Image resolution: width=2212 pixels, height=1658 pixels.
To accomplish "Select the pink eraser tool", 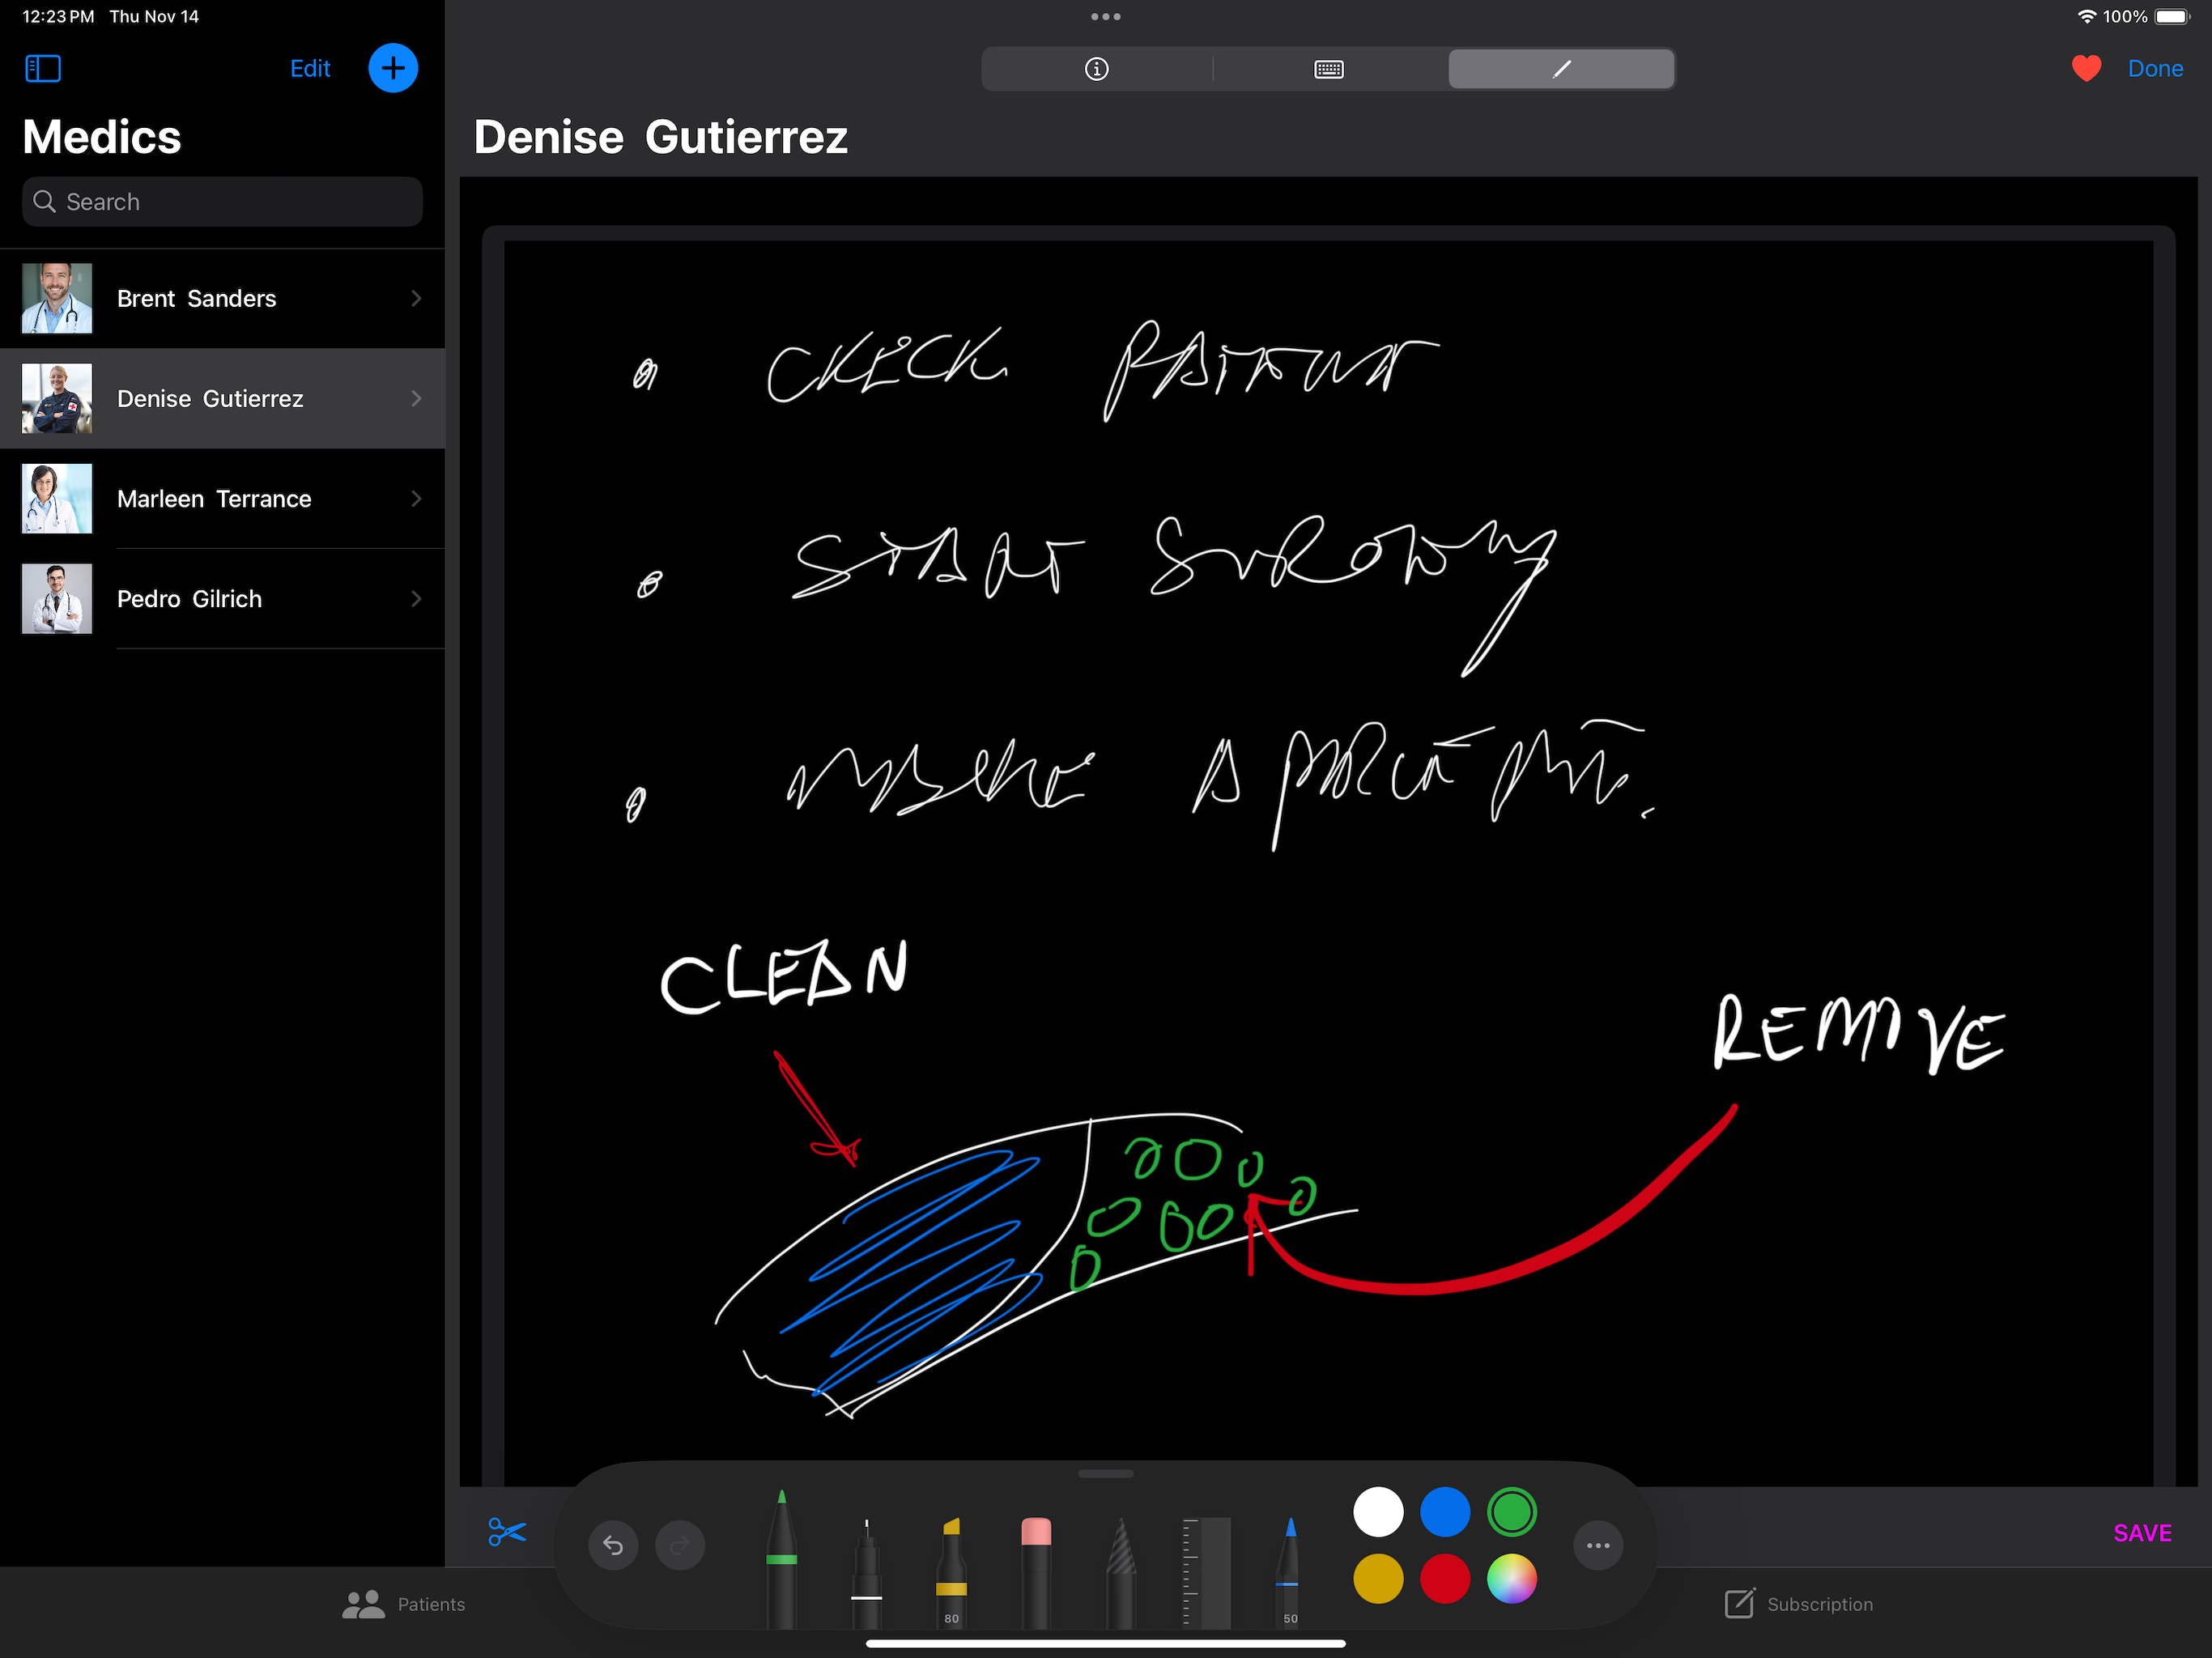I will click(1036, 1572).
